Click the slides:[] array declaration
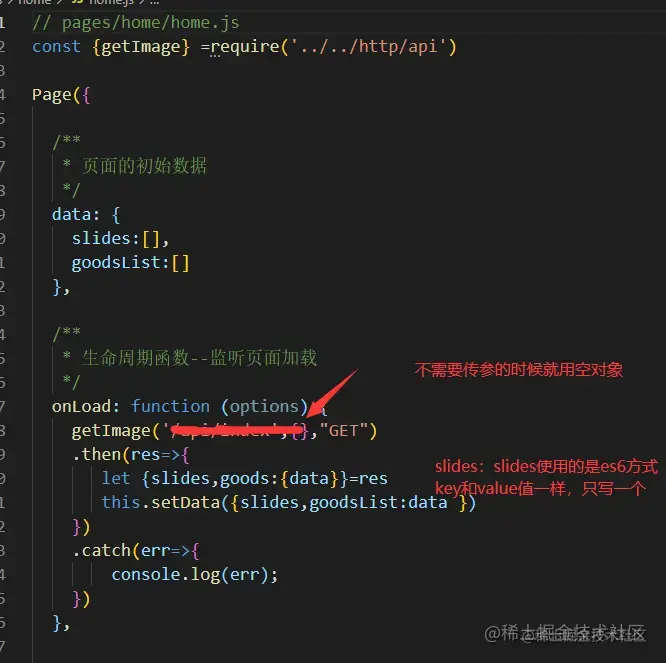This screenshot has height=663, width=666. (121, 238)
